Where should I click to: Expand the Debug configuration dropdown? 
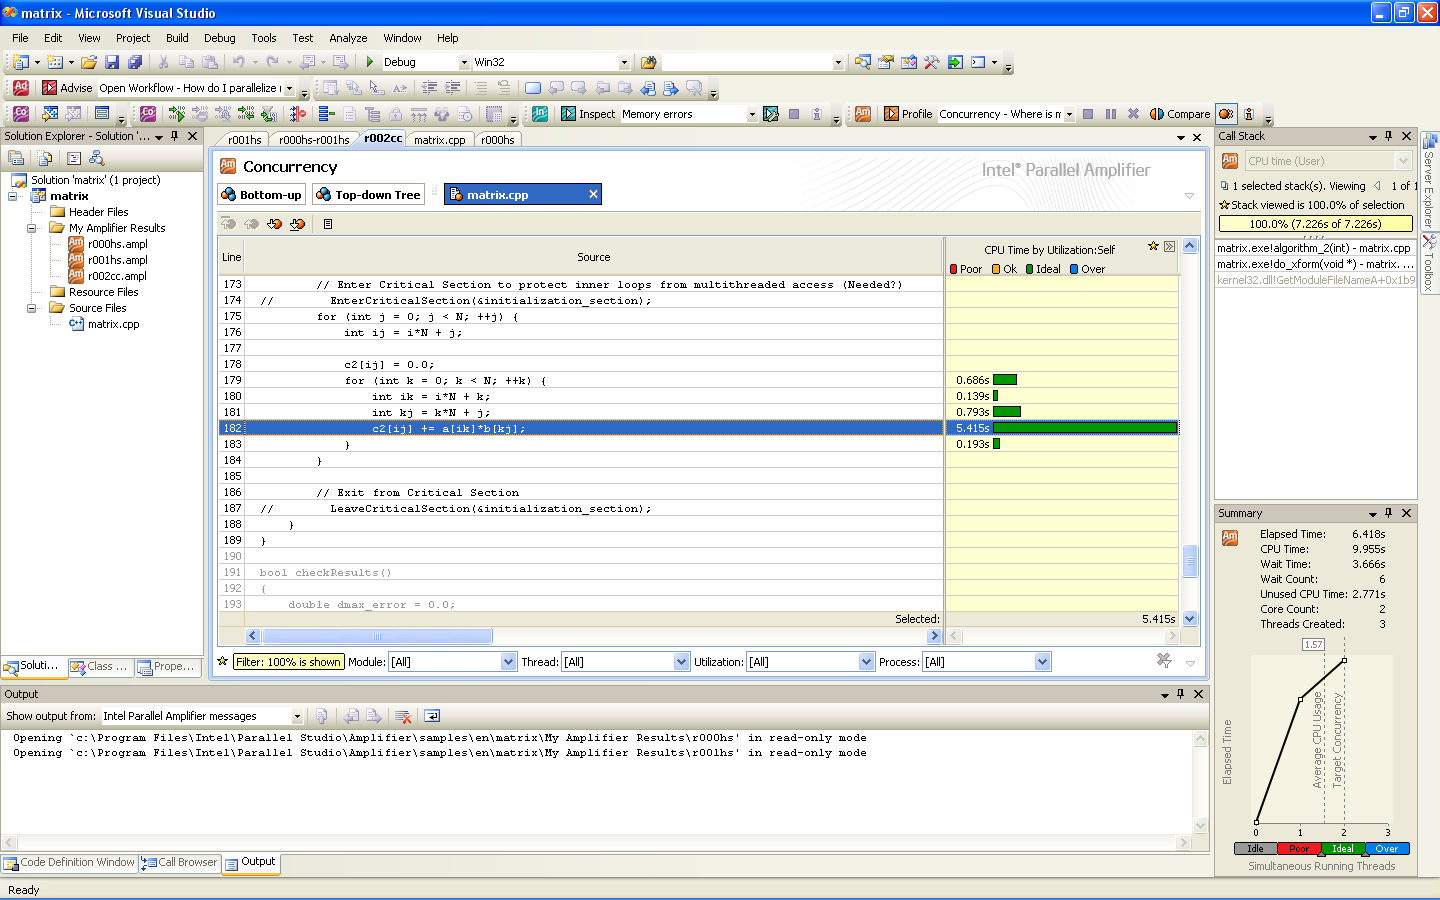pyautogui.click(x=464, y=62)
